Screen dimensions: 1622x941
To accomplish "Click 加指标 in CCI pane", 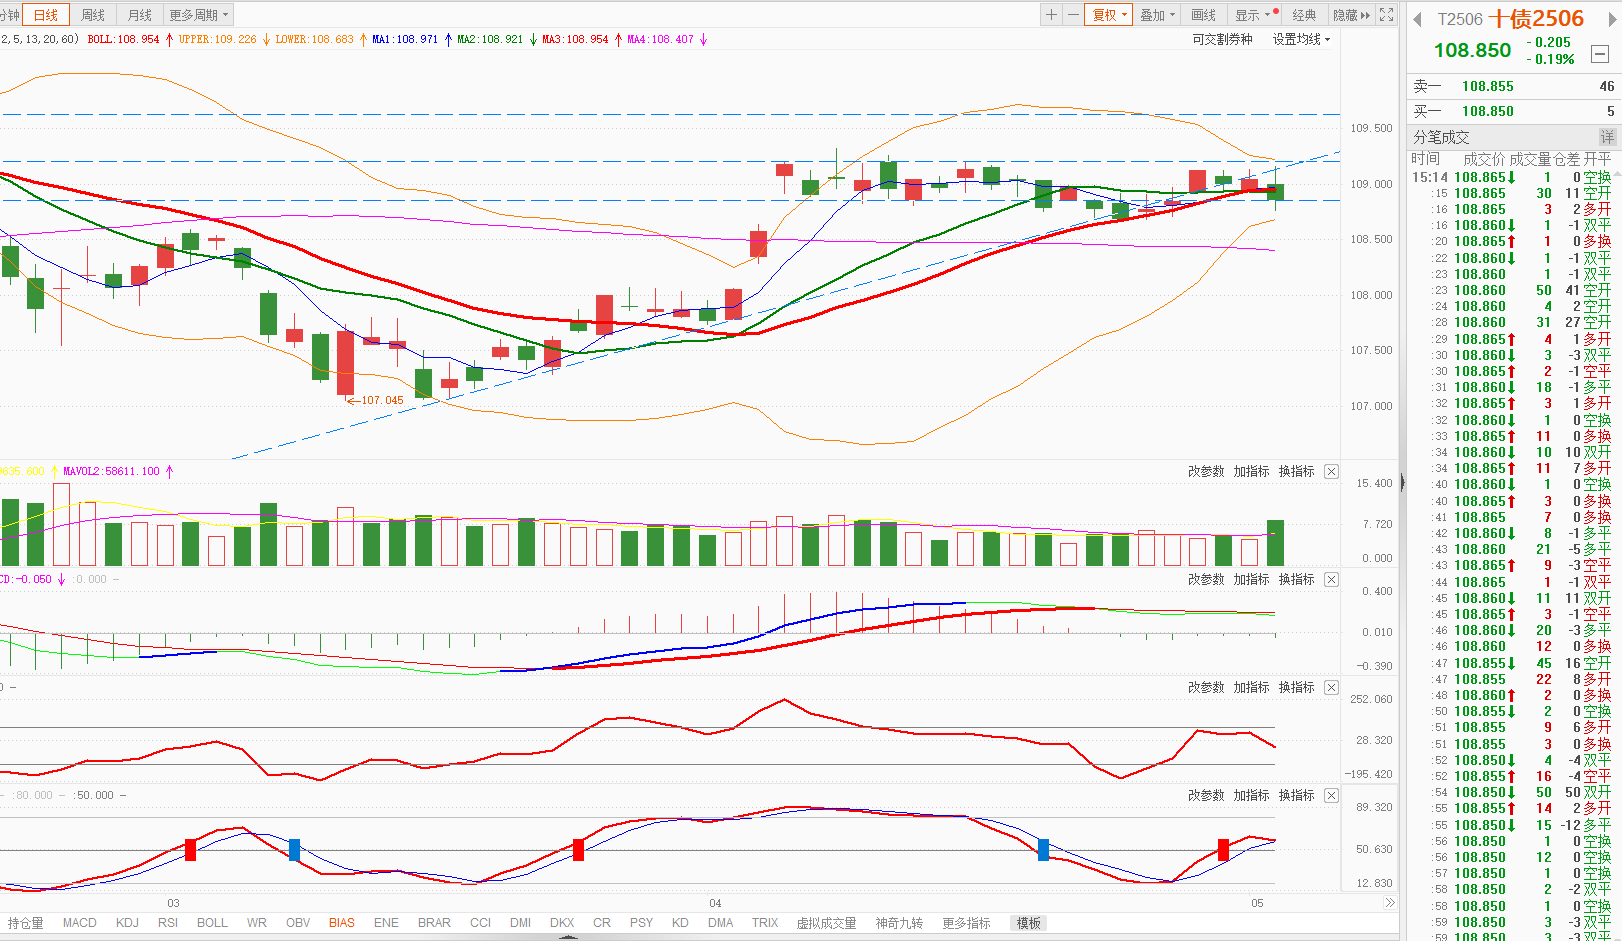I will click(1251, 687).
